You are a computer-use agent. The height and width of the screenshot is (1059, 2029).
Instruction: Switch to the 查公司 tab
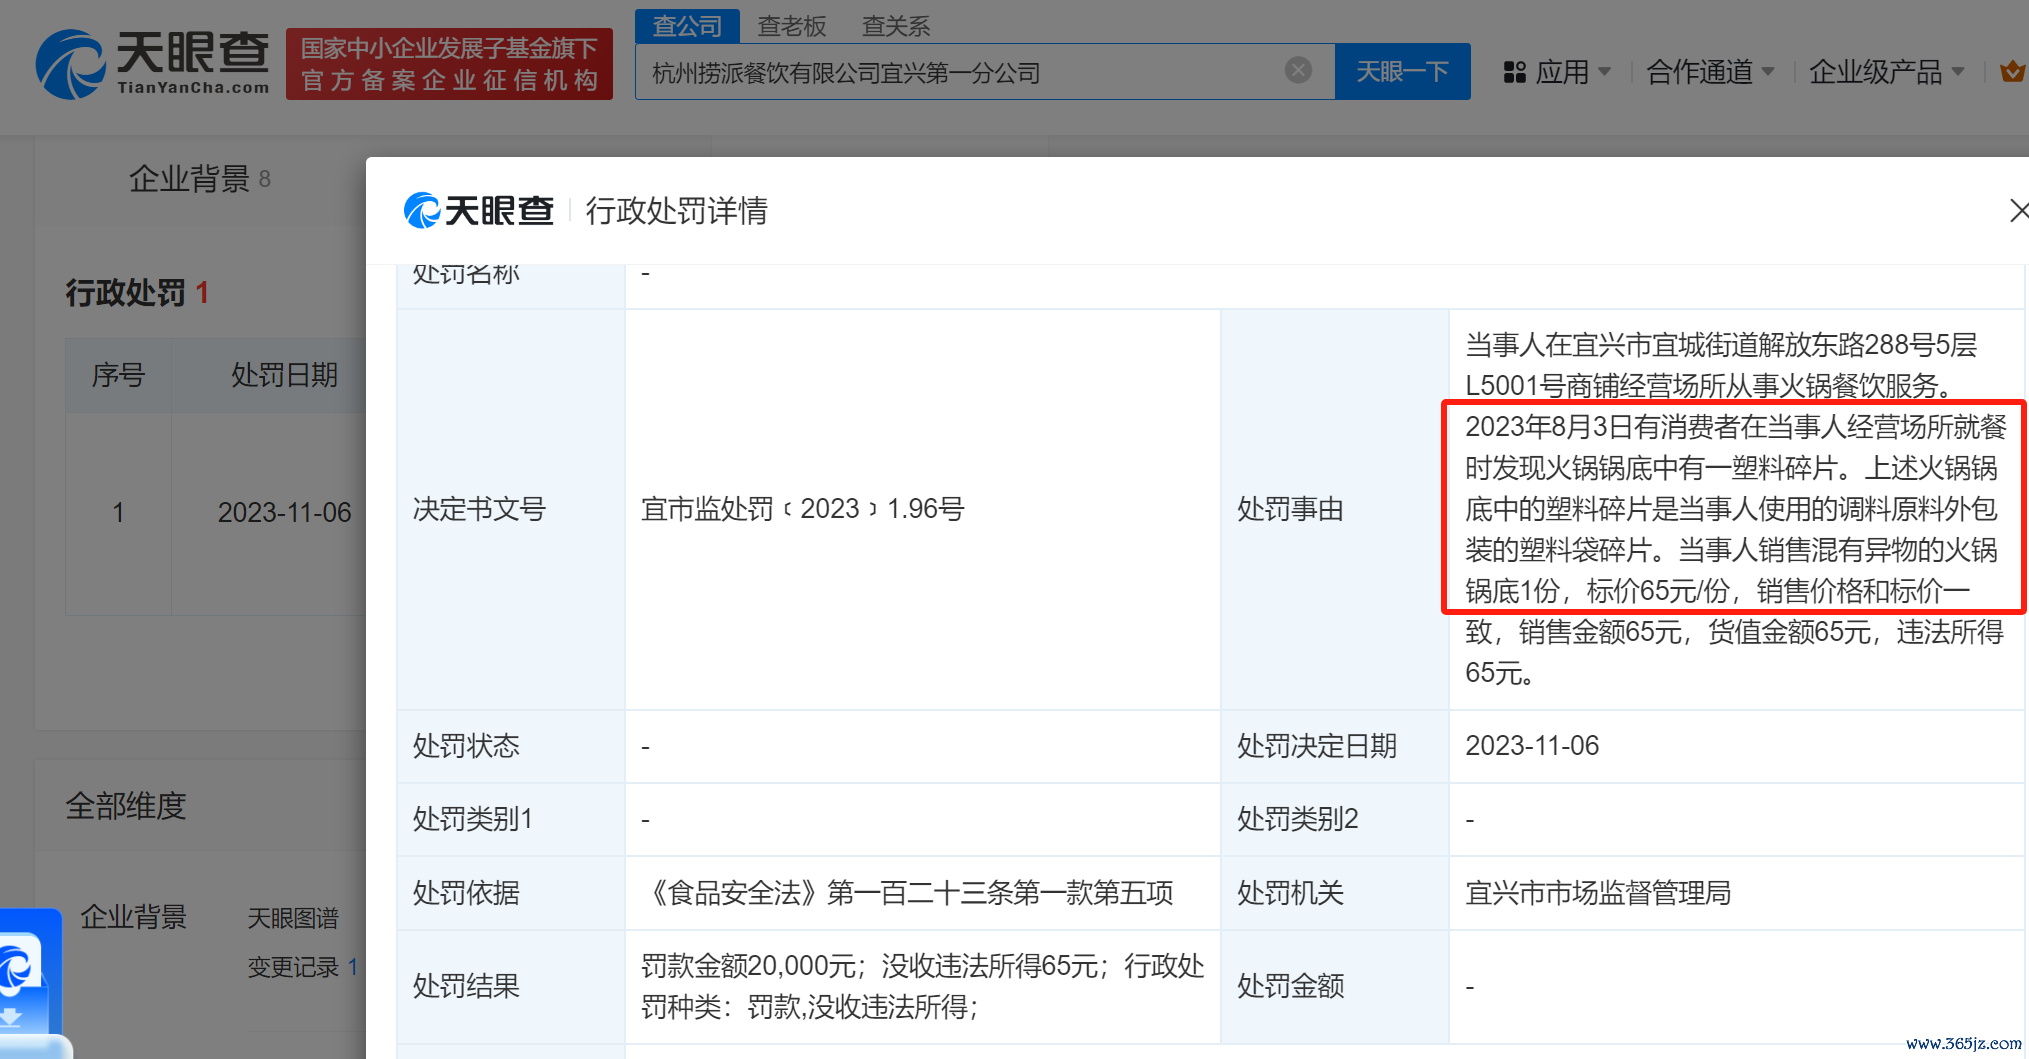tap(687, 26)
